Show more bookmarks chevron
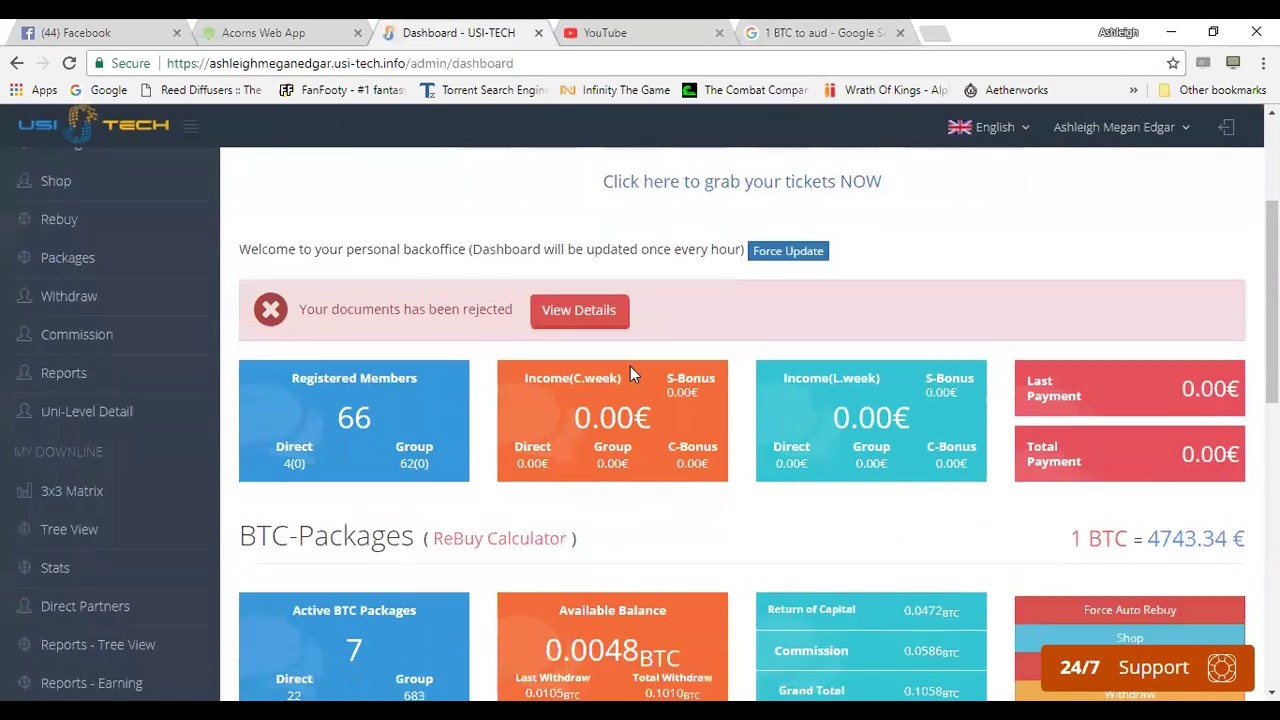The width and height of the screenshot is (1280, 720). tap(1133, 90)
